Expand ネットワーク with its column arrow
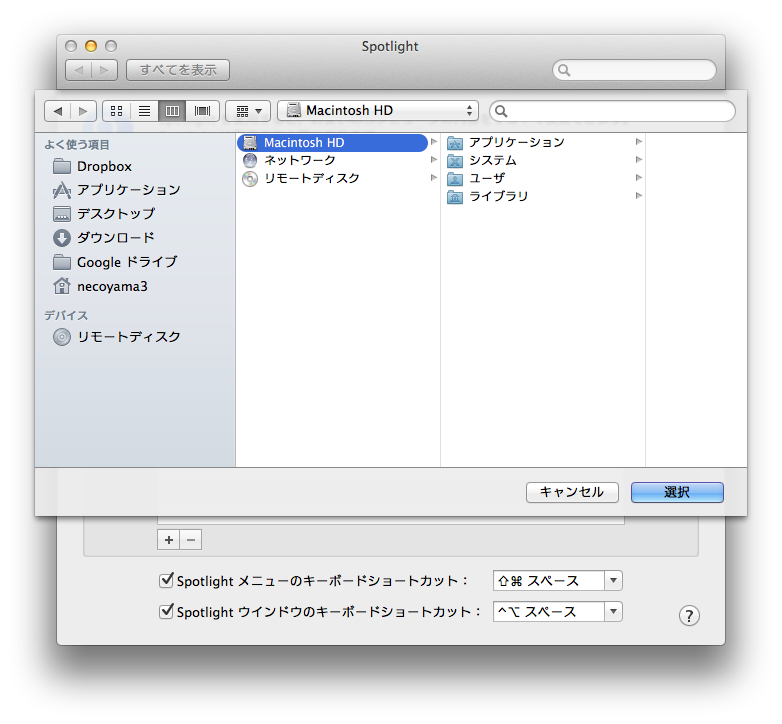 (x=434, y=160)
